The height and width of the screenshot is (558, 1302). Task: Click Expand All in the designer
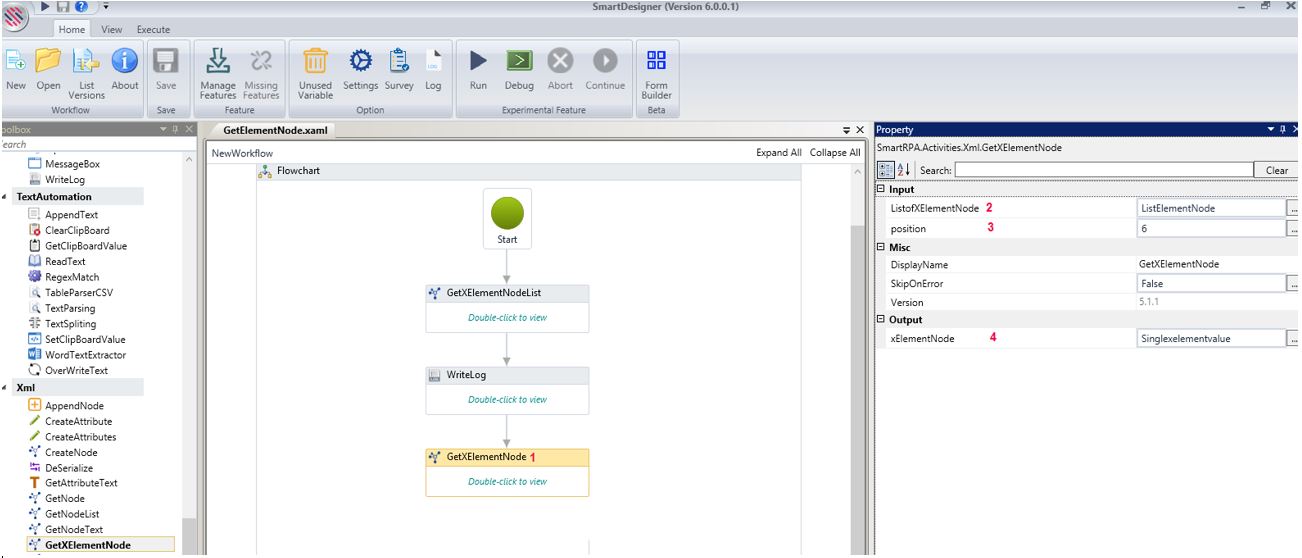coord(778,153)
